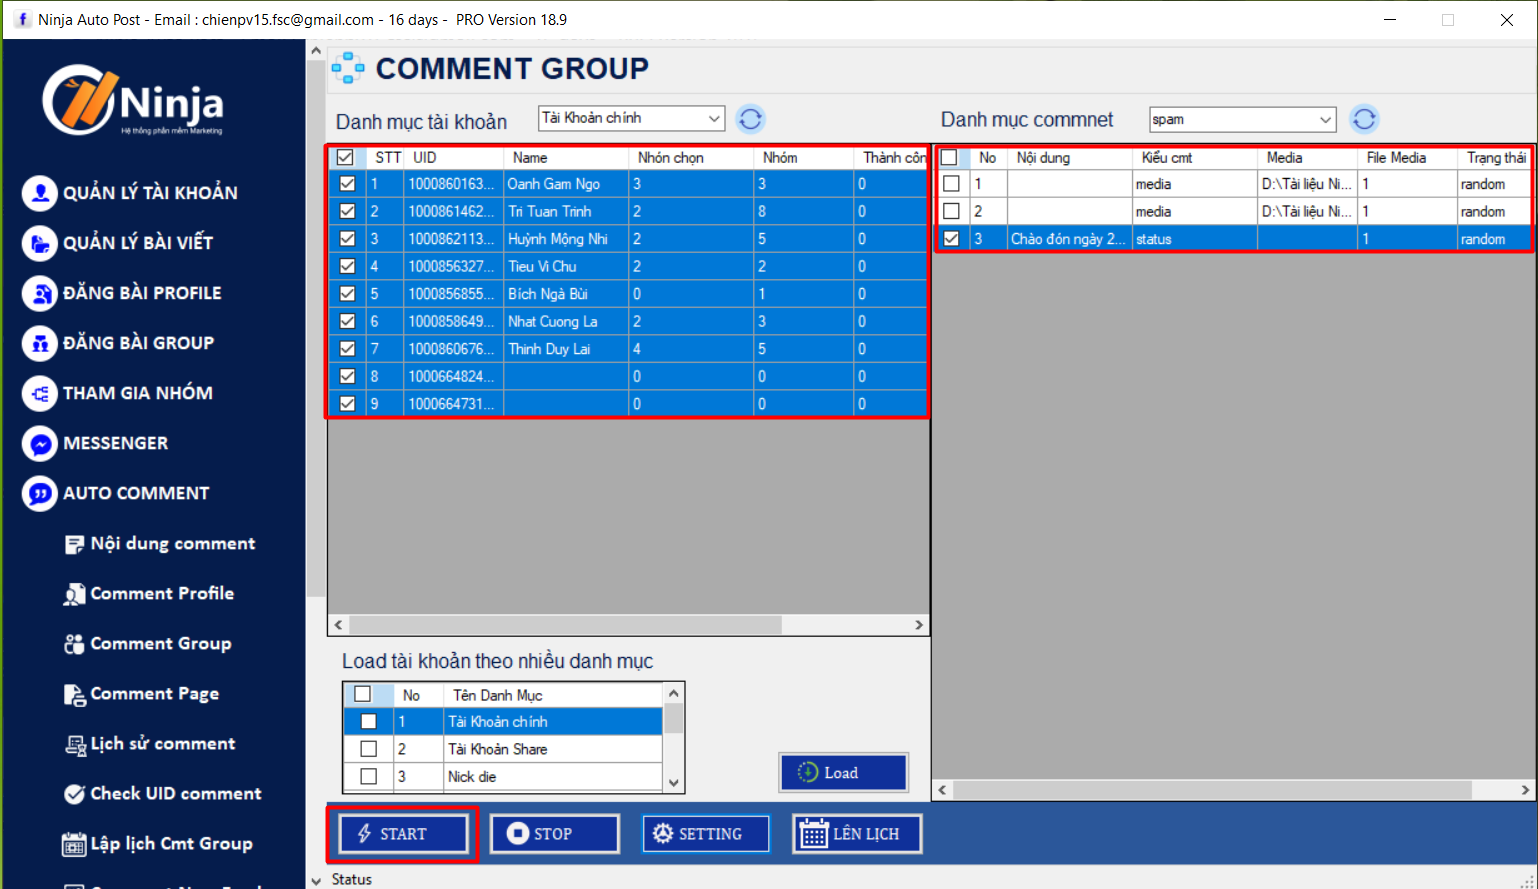Uncheck the Tri Tuan Trinh account
This screenshot has width=1538, height=889.
tap(347, 211)
